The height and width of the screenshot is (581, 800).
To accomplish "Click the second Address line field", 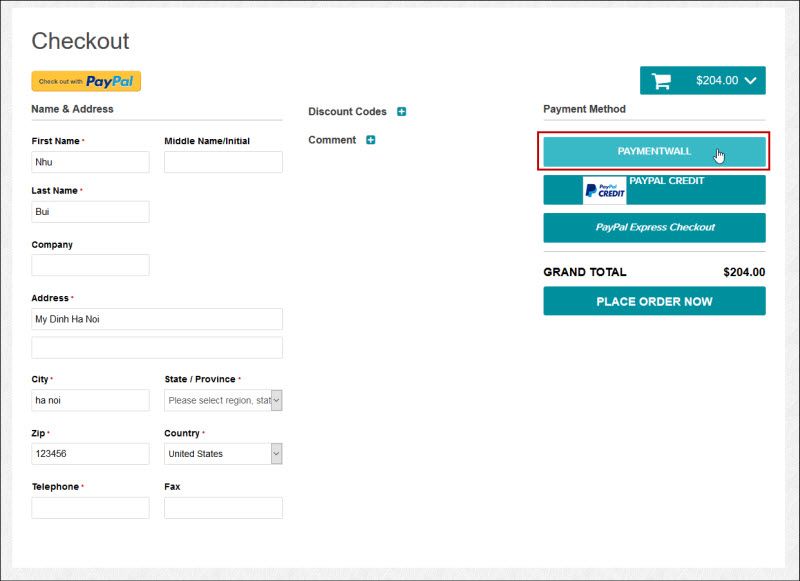I will click(157, 347).
